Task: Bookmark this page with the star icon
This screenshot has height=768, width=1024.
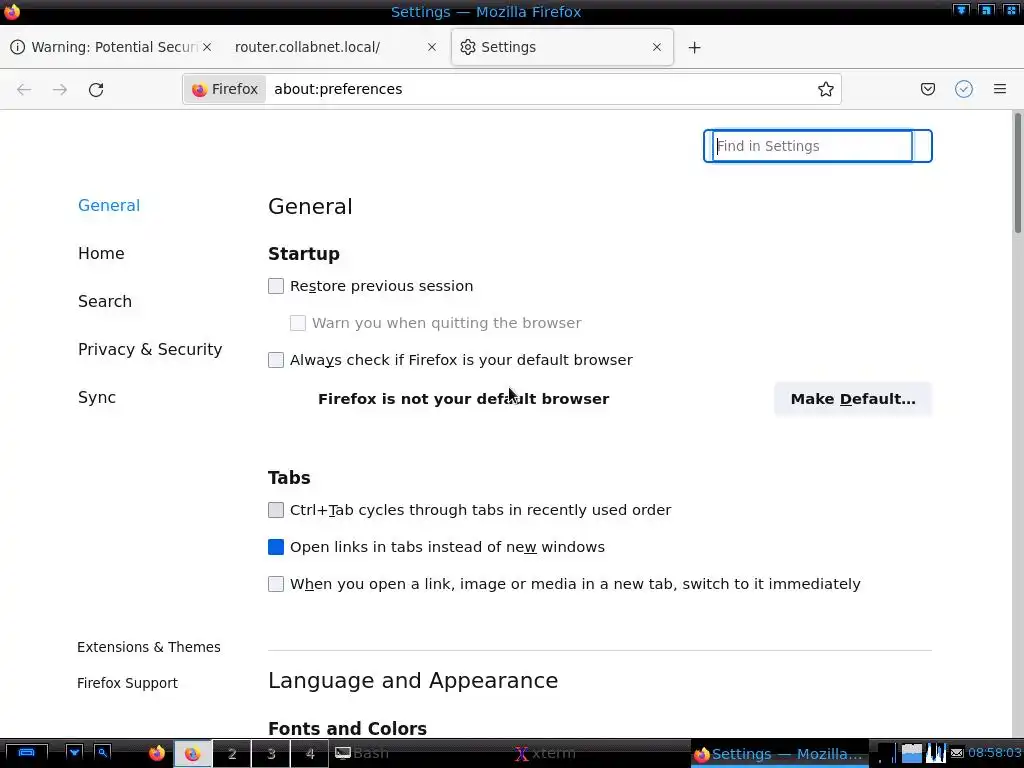Action: pyautogui.click(x=825, y=89)
